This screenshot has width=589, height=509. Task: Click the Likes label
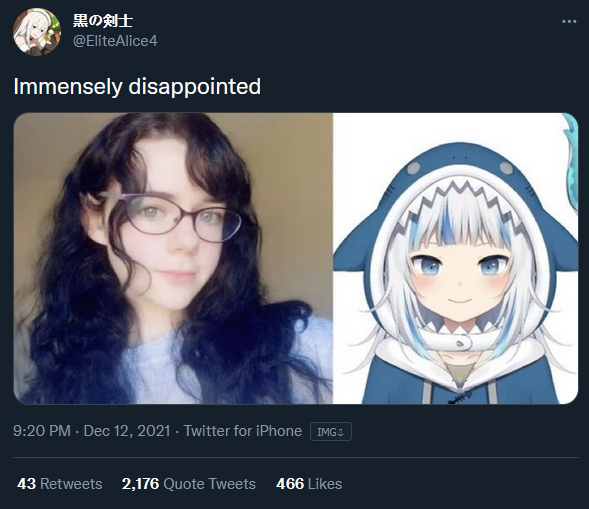325,484
